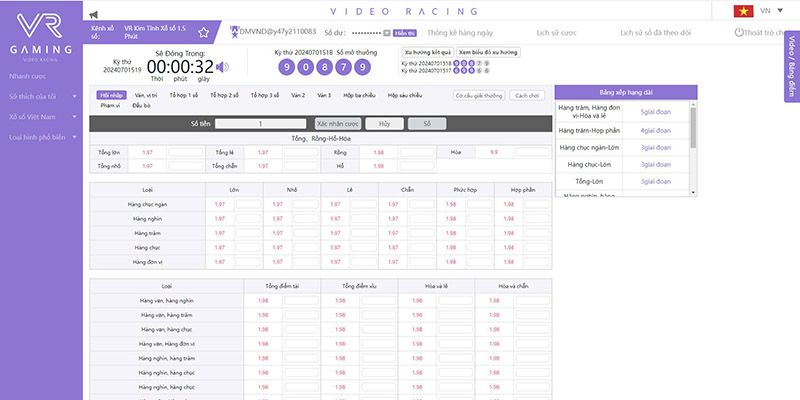Click the Hủy button
800x400 pixels.
[x=385, y=123]
